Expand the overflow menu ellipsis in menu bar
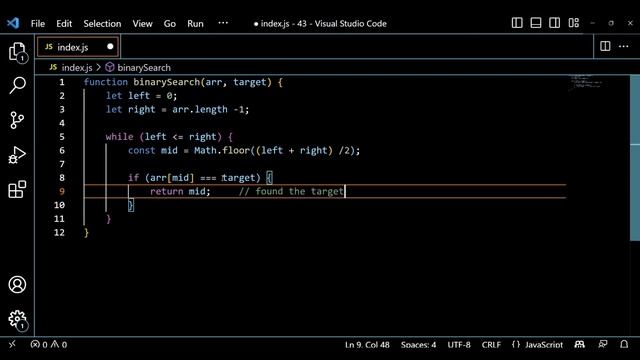This screenshot has width=640, height=360. 223,23
